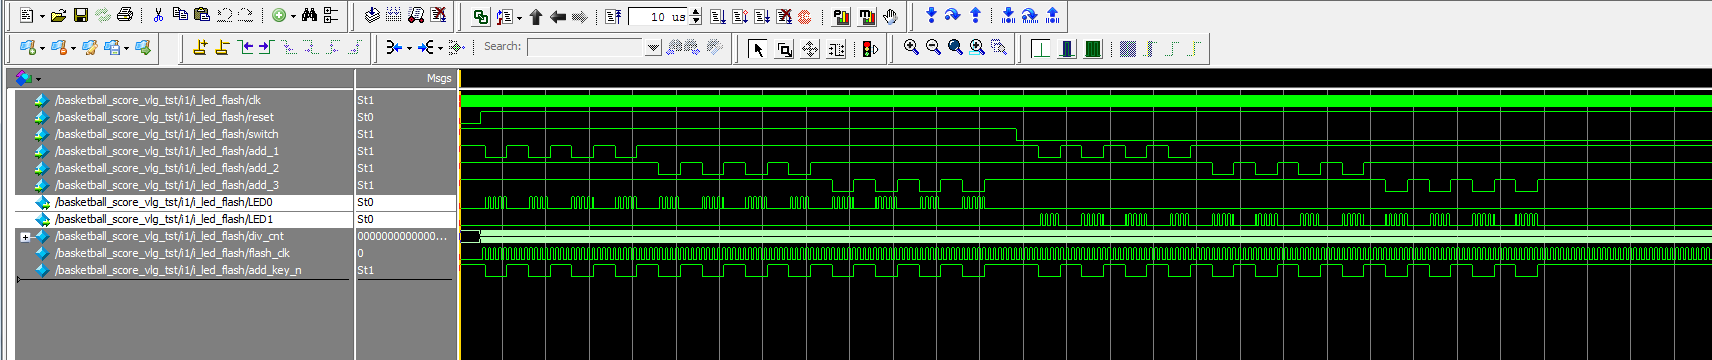Image resolution: width=1712 pixels, height=360 pixels.
Task: Print using the printer icon
Action: coord(124,16)
